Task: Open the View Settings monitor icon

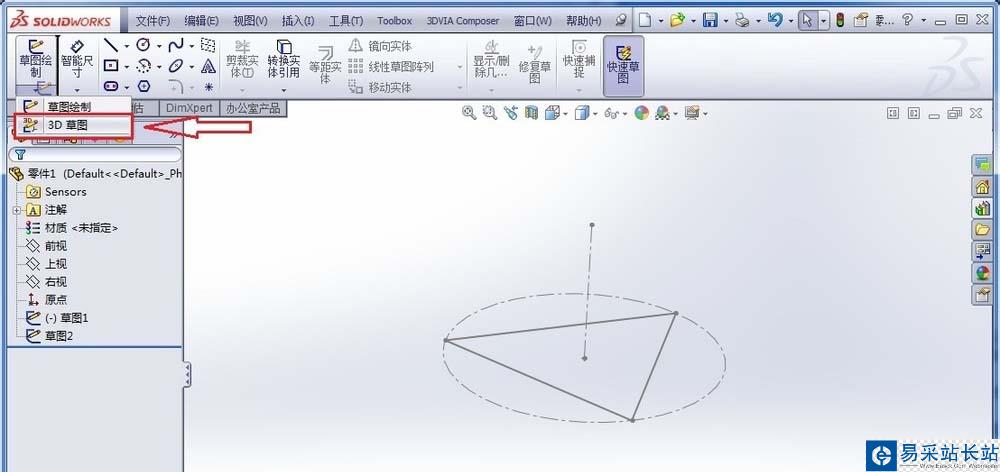Action: point(692,114)
